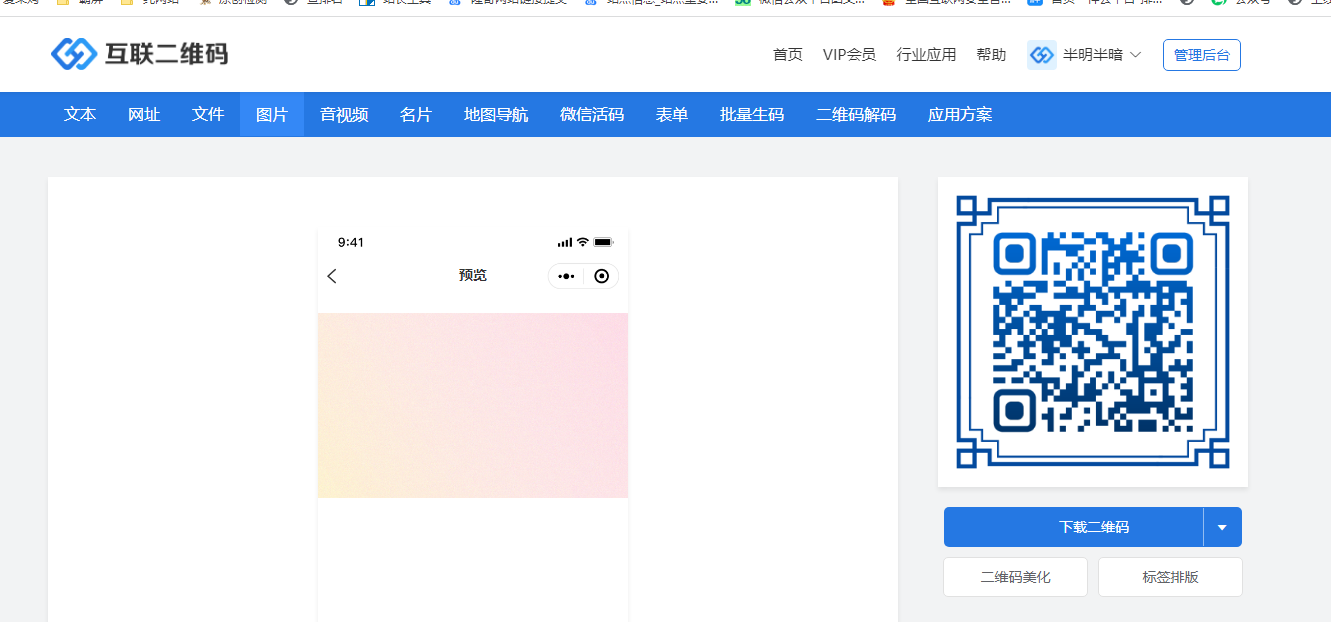Open 二维码美化 options
1331x622 pixels.
1015,577
